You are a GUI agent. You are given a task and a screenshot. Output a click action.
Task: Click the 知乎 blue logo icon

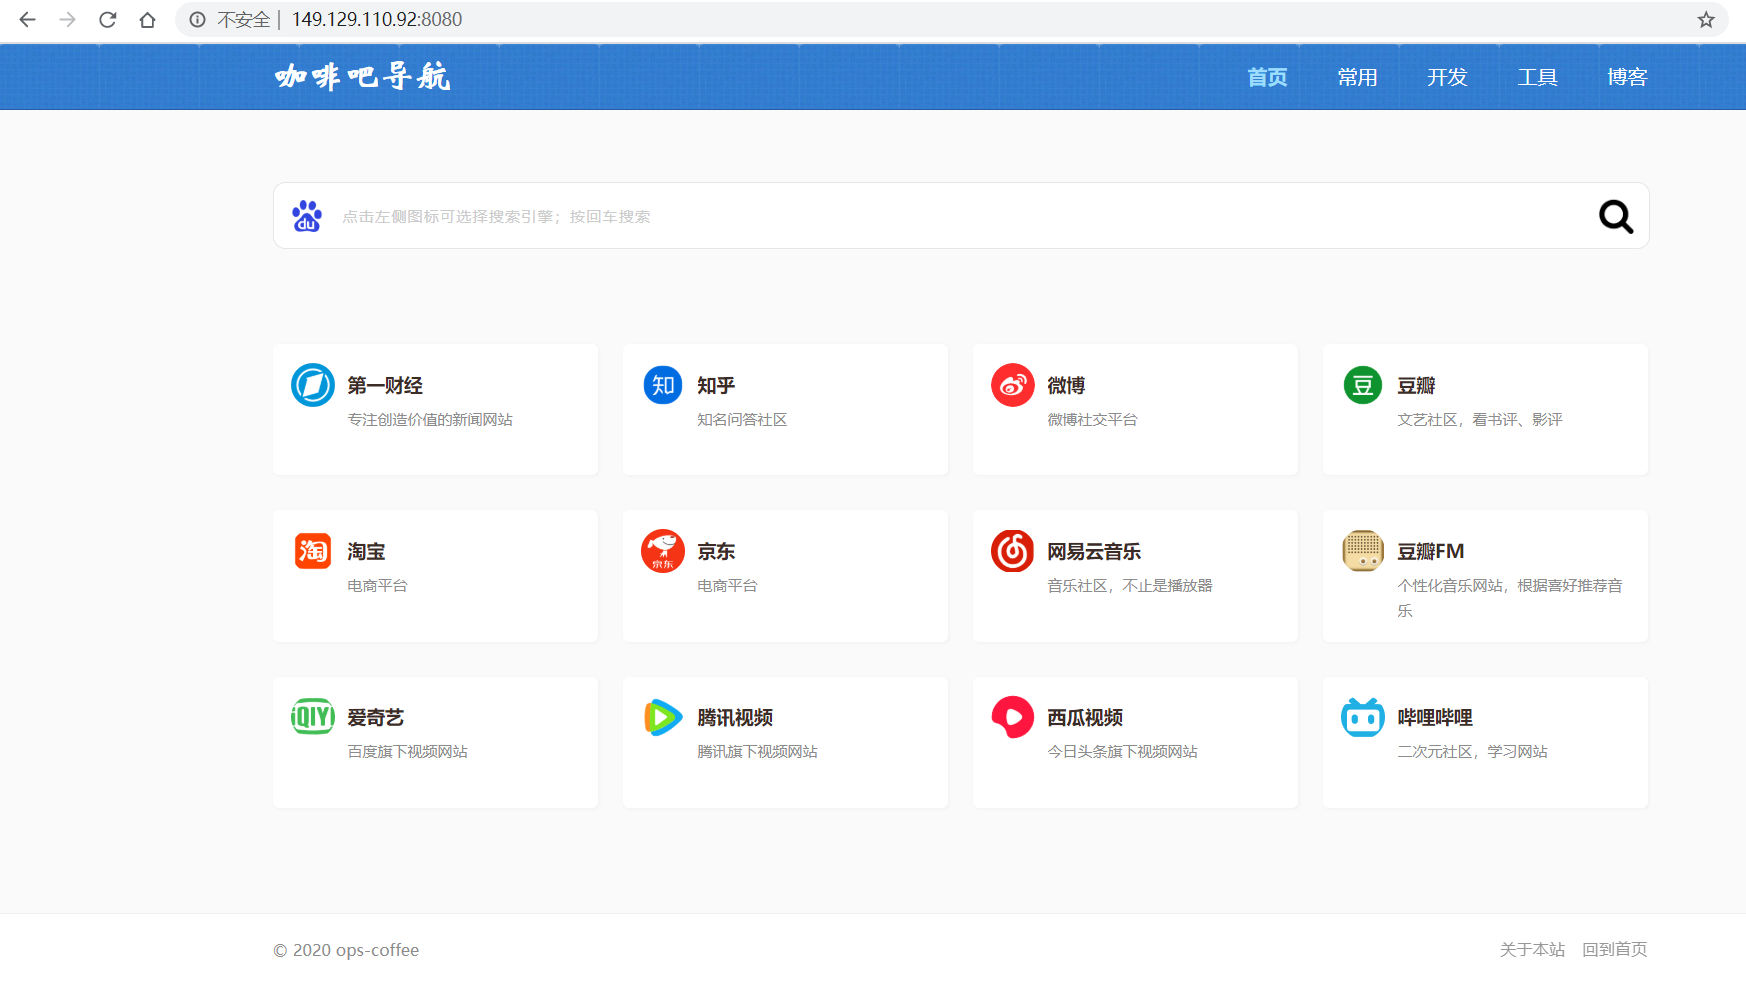663,385
